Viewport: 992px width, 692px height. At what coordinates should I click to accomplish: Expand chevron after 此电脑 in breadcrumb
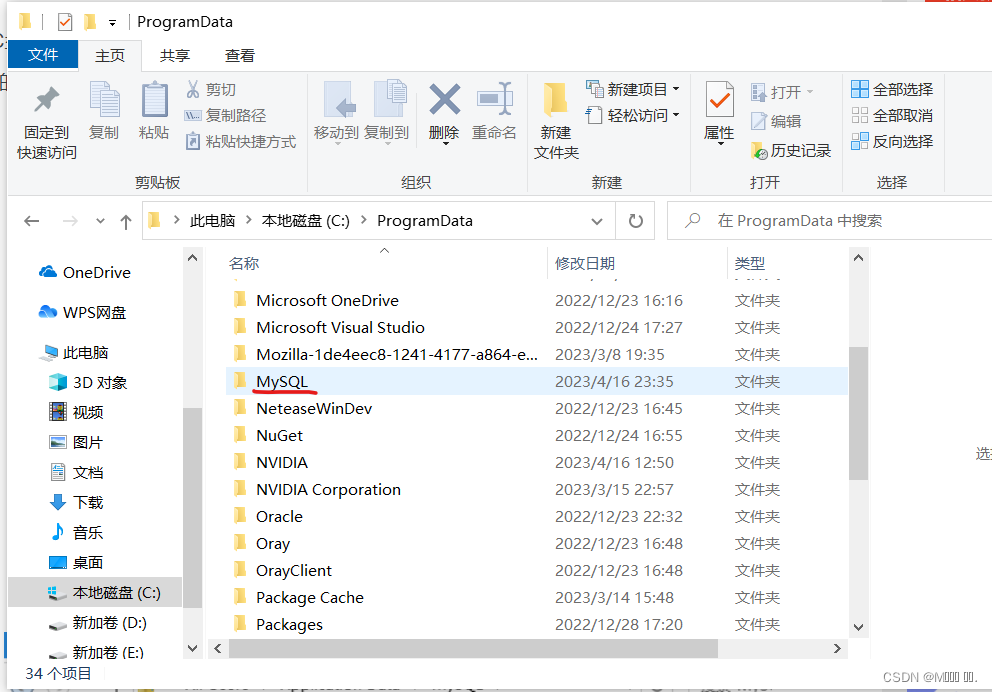(x=249, y=220)
